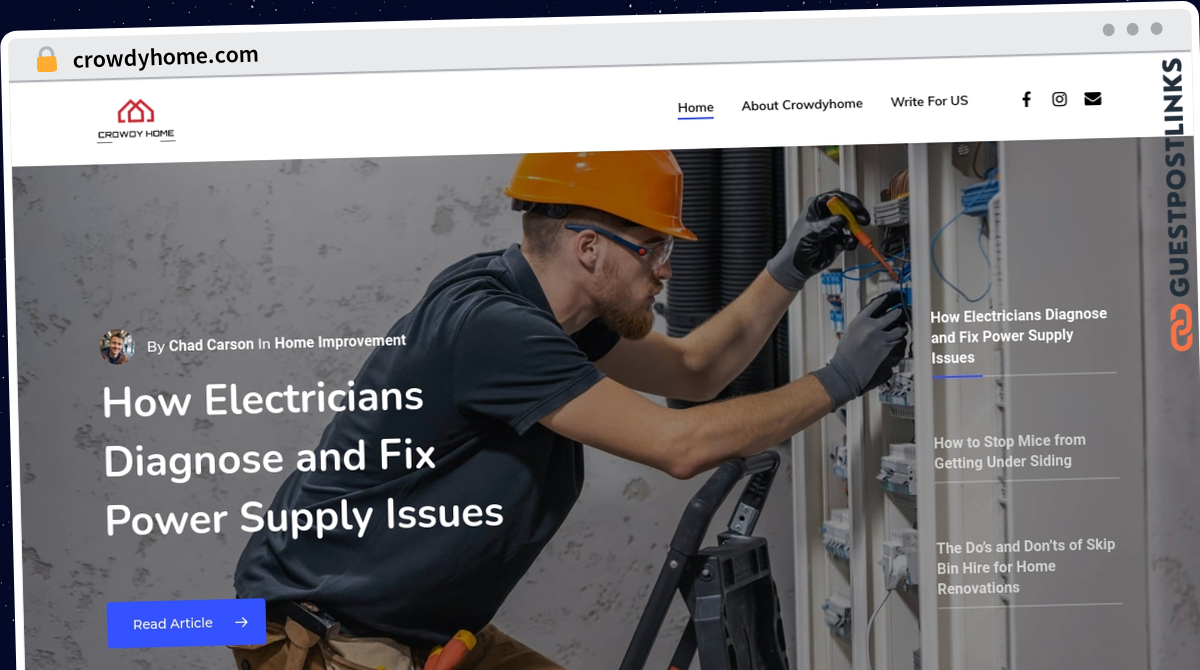Open the Write For US page
The image size is (1200, 670).
click(x=929, y=101)
